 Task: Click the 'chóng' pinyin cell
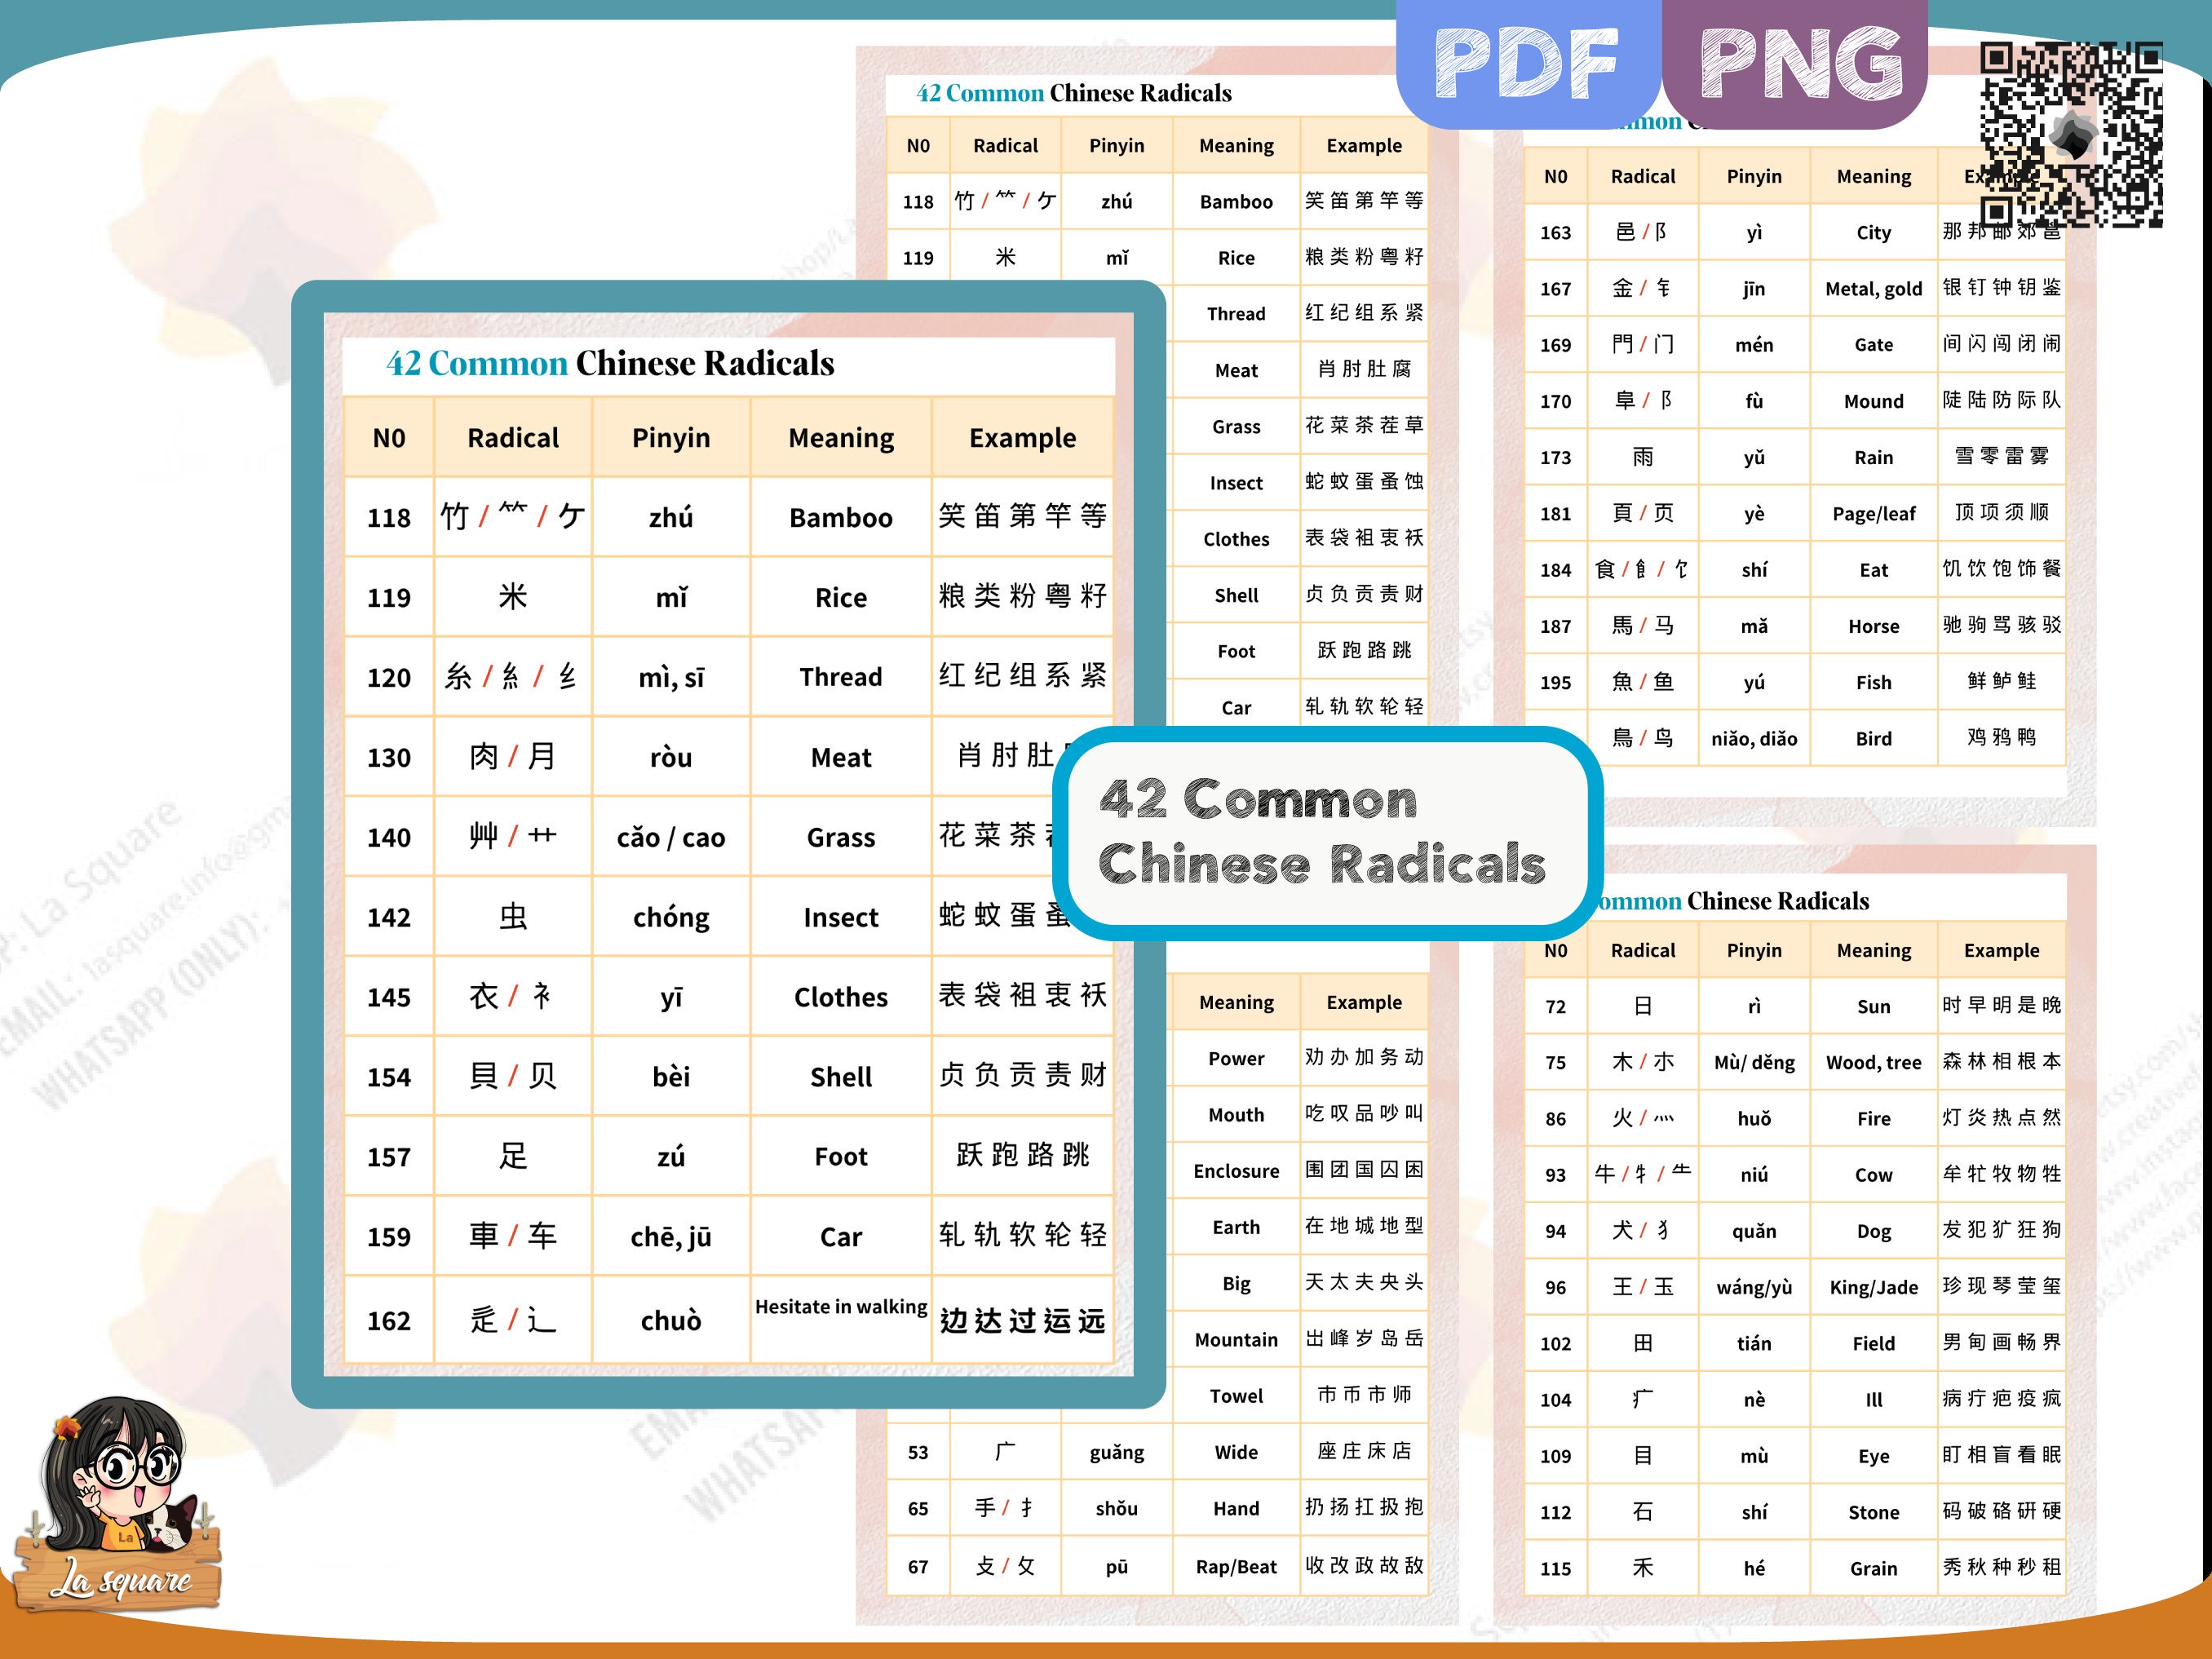coord(671,916)
